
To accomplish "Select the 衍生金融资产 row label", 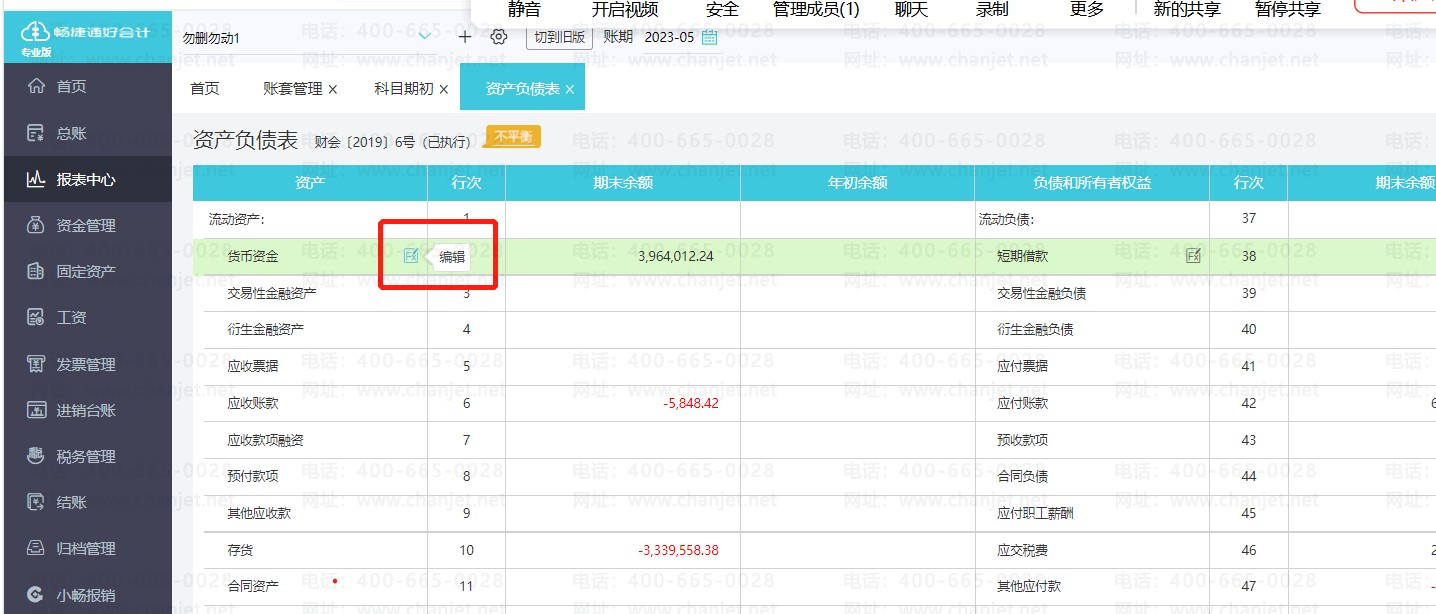I will click(x=266, y=329).
